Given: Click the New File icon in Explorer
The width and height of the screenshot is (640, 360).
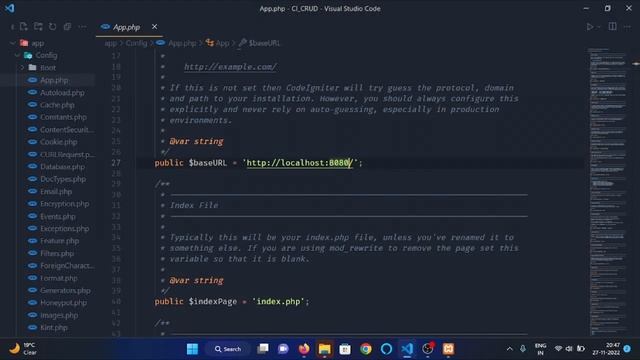Looking at the screenshot, I should (24, 27).
